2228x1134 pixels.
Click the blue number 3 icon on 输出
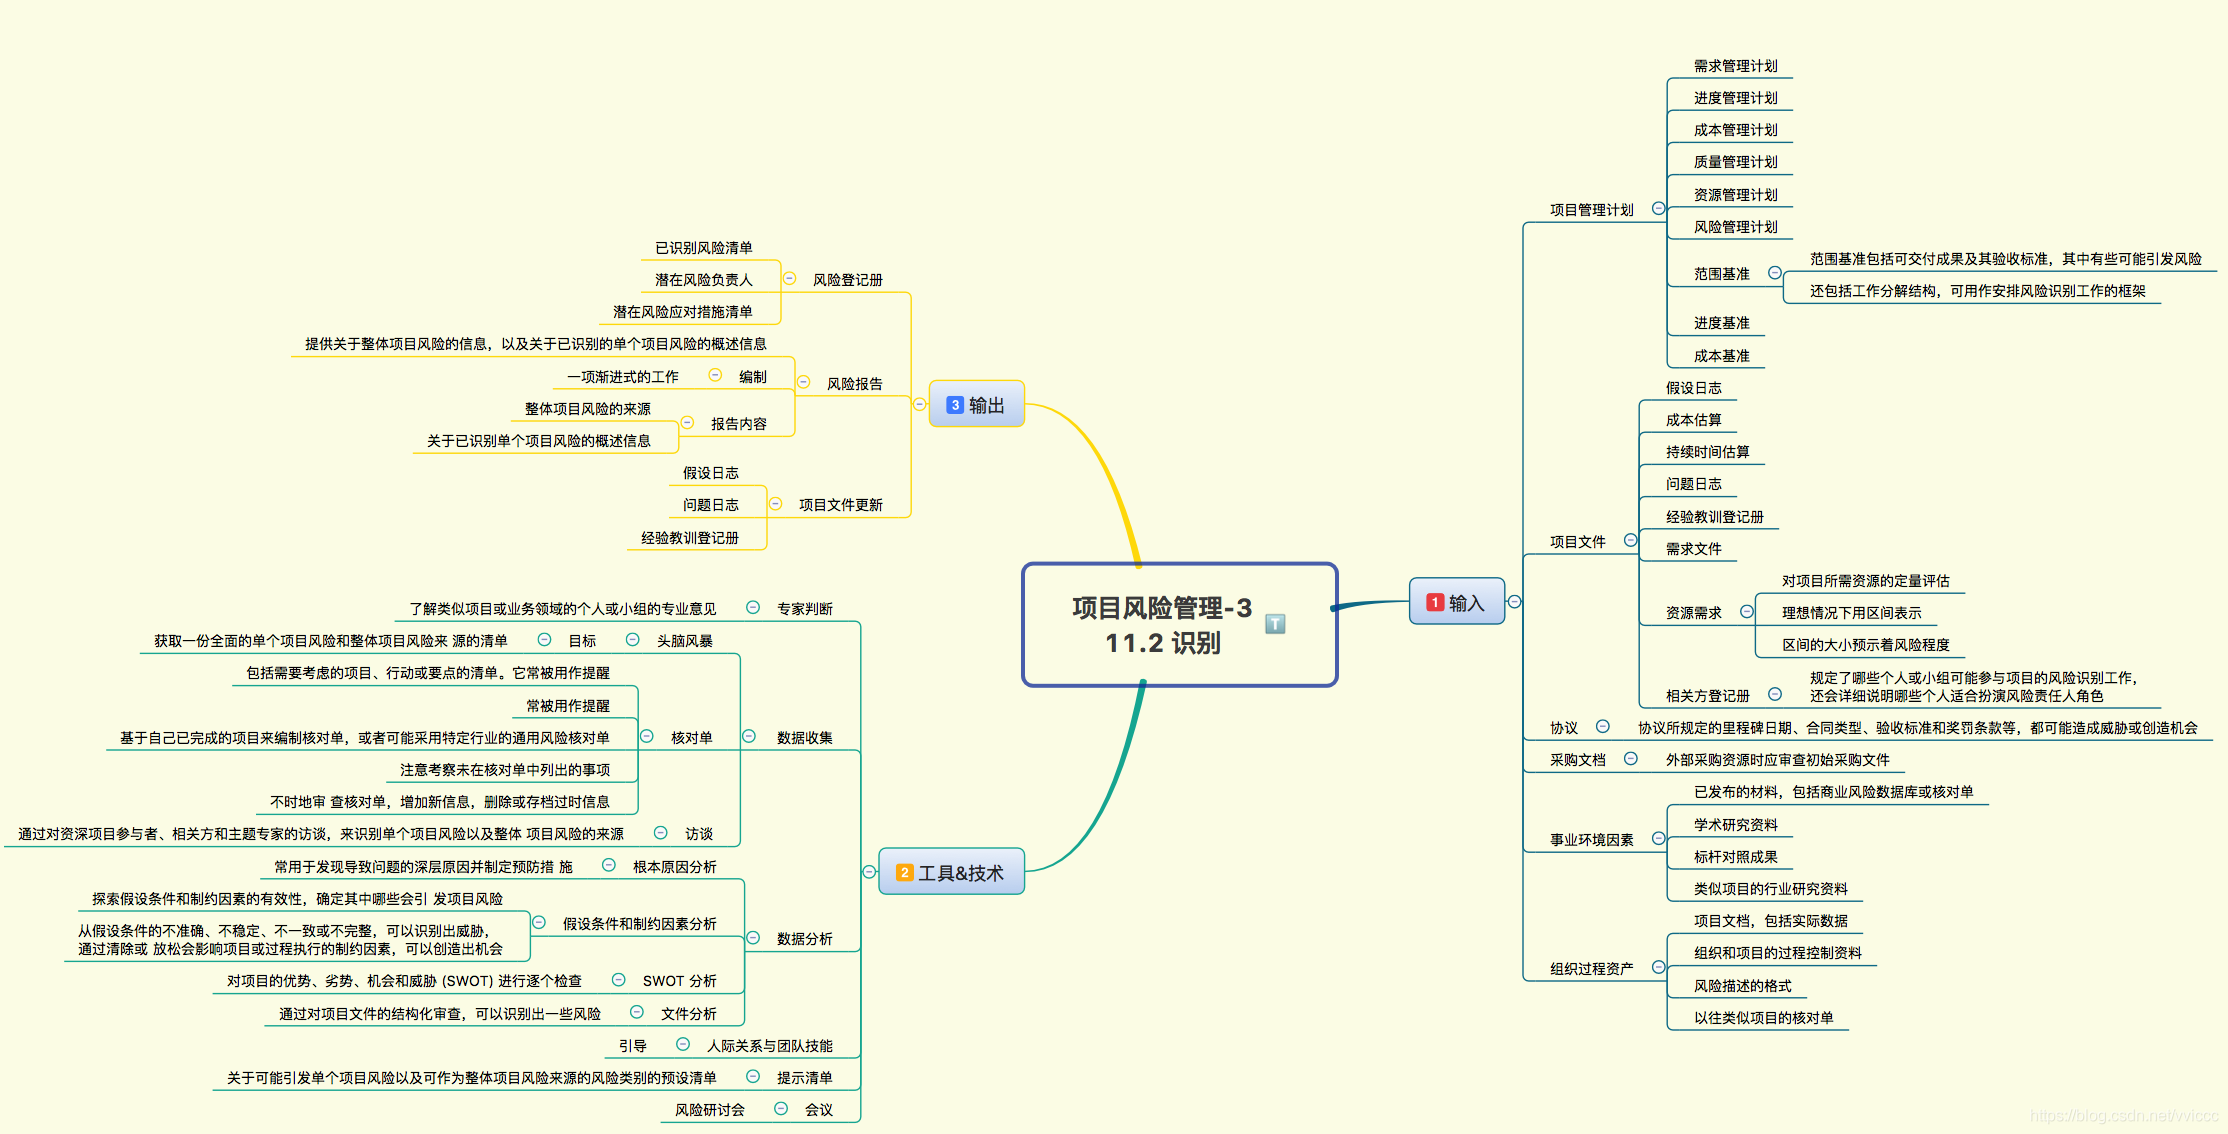click(955, 405)
